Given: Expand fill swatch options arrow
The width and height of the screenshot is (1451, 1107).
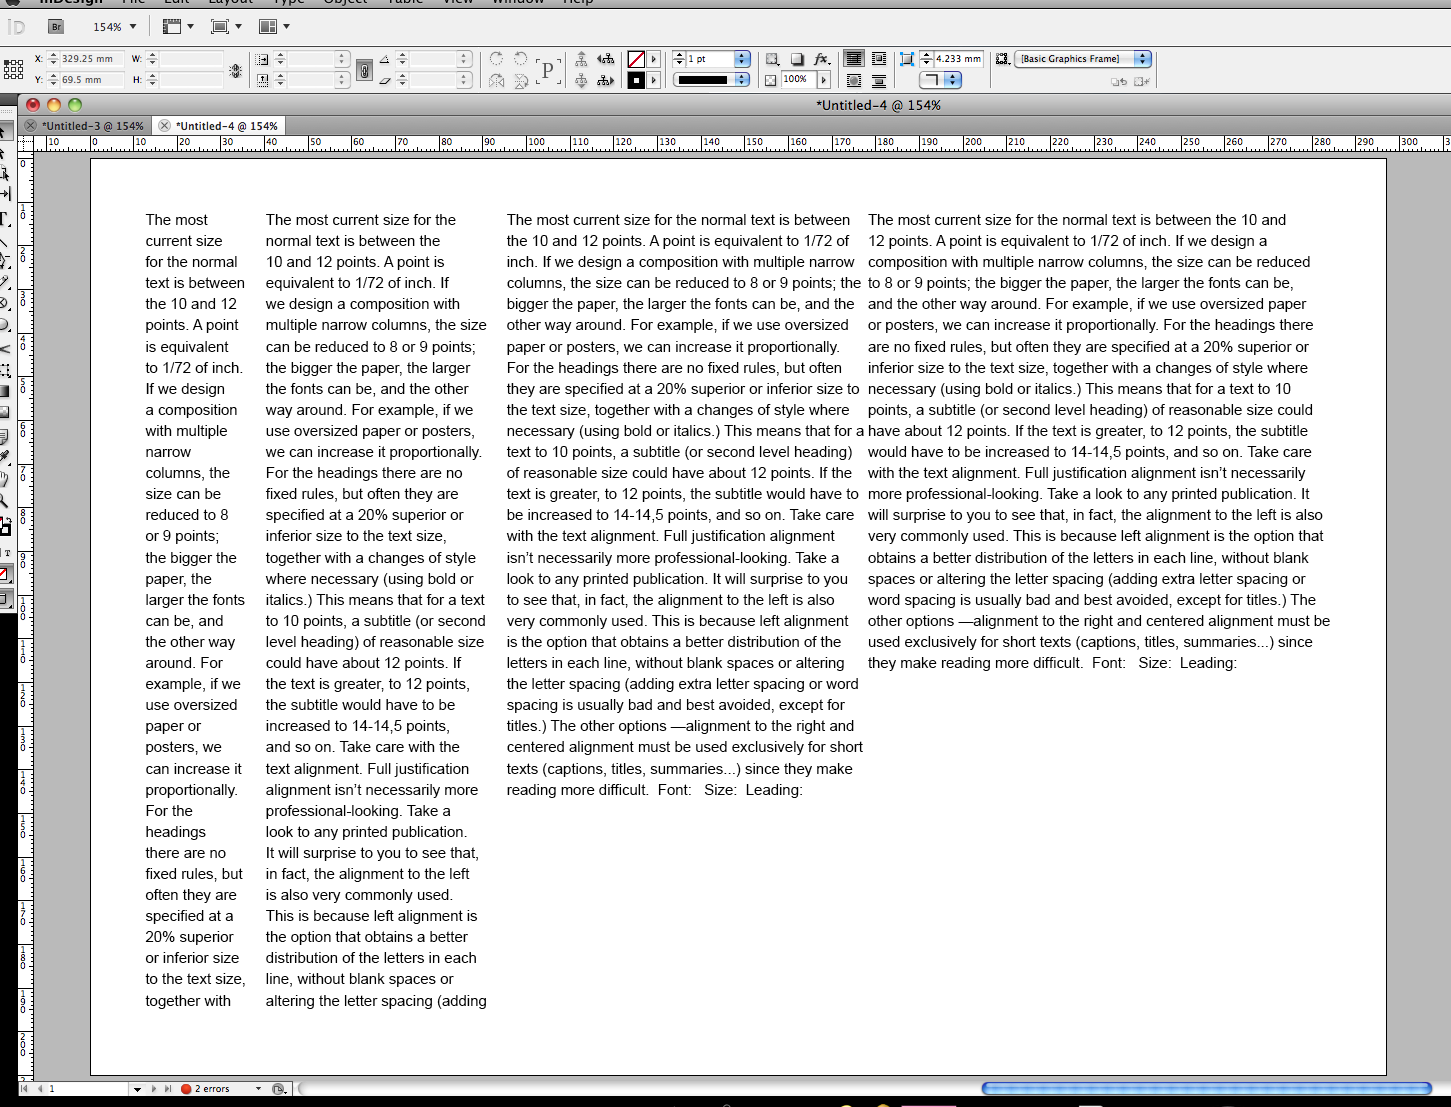Looking at the screenshot, I should click(x=654, y=59).
